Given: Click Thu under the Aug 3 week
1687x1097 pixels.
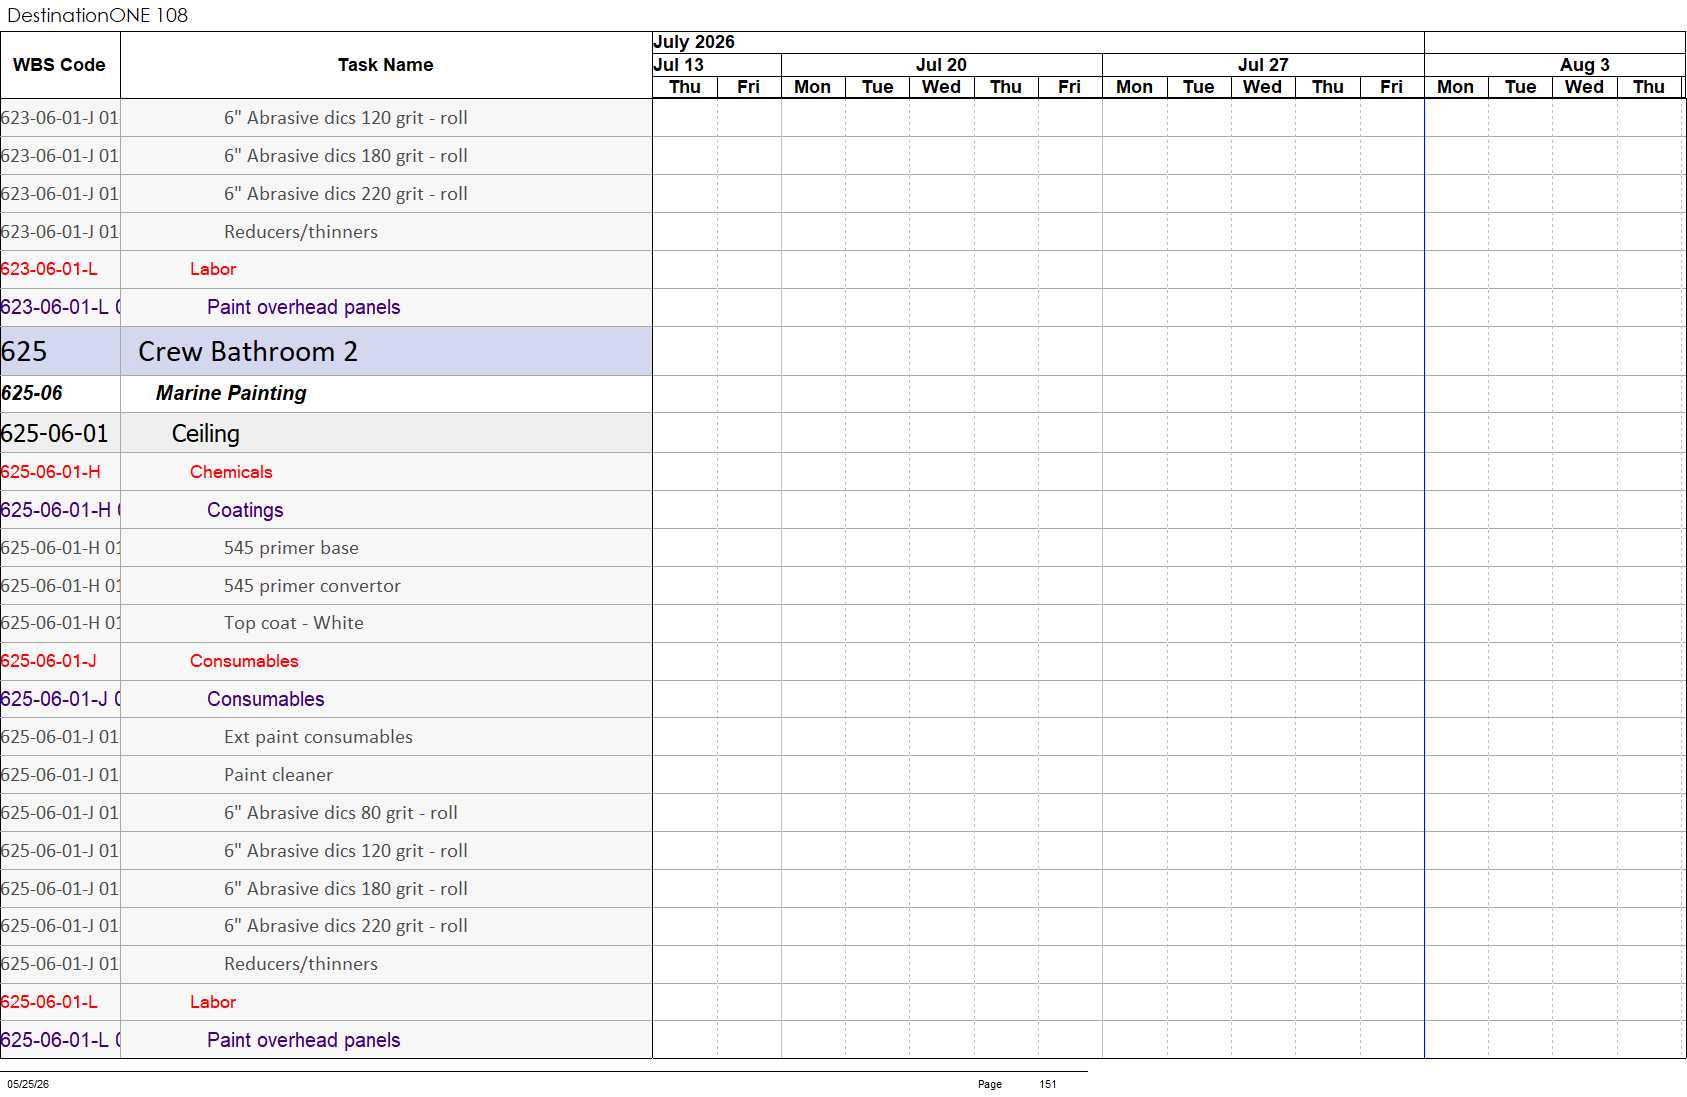Looking at the screenshot, I should point(1649,87).
